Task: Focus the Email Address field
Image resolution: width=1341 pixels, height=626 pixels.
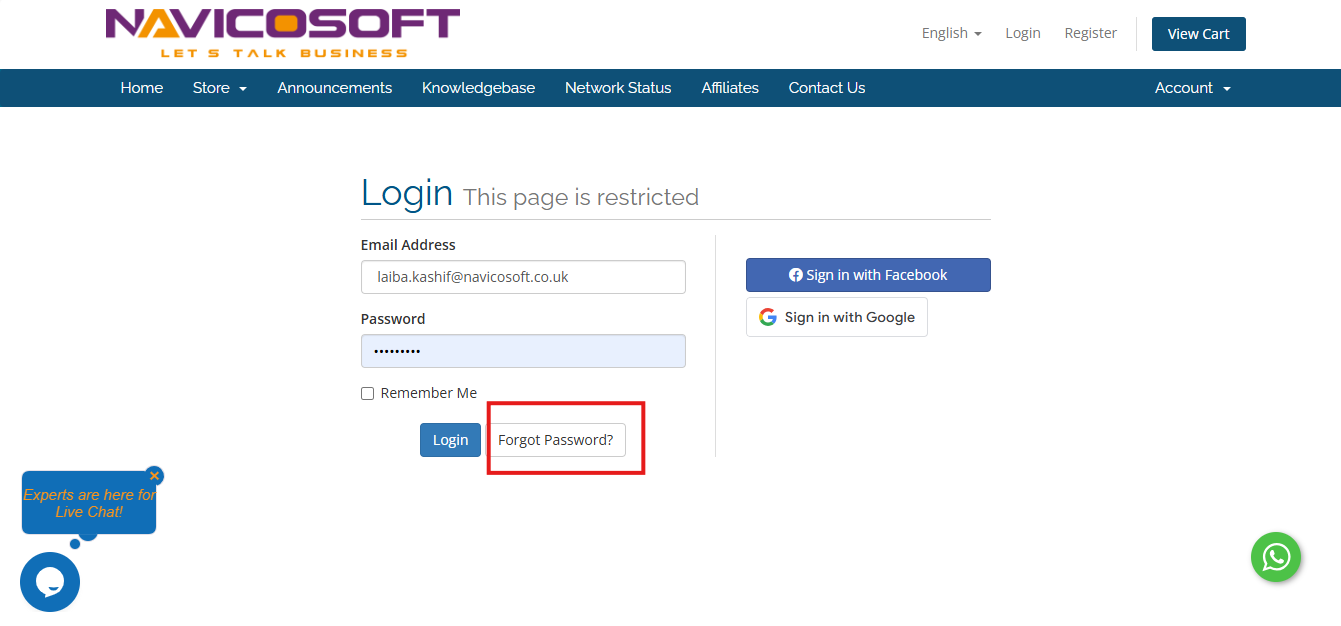Action: tap(523, 277)
